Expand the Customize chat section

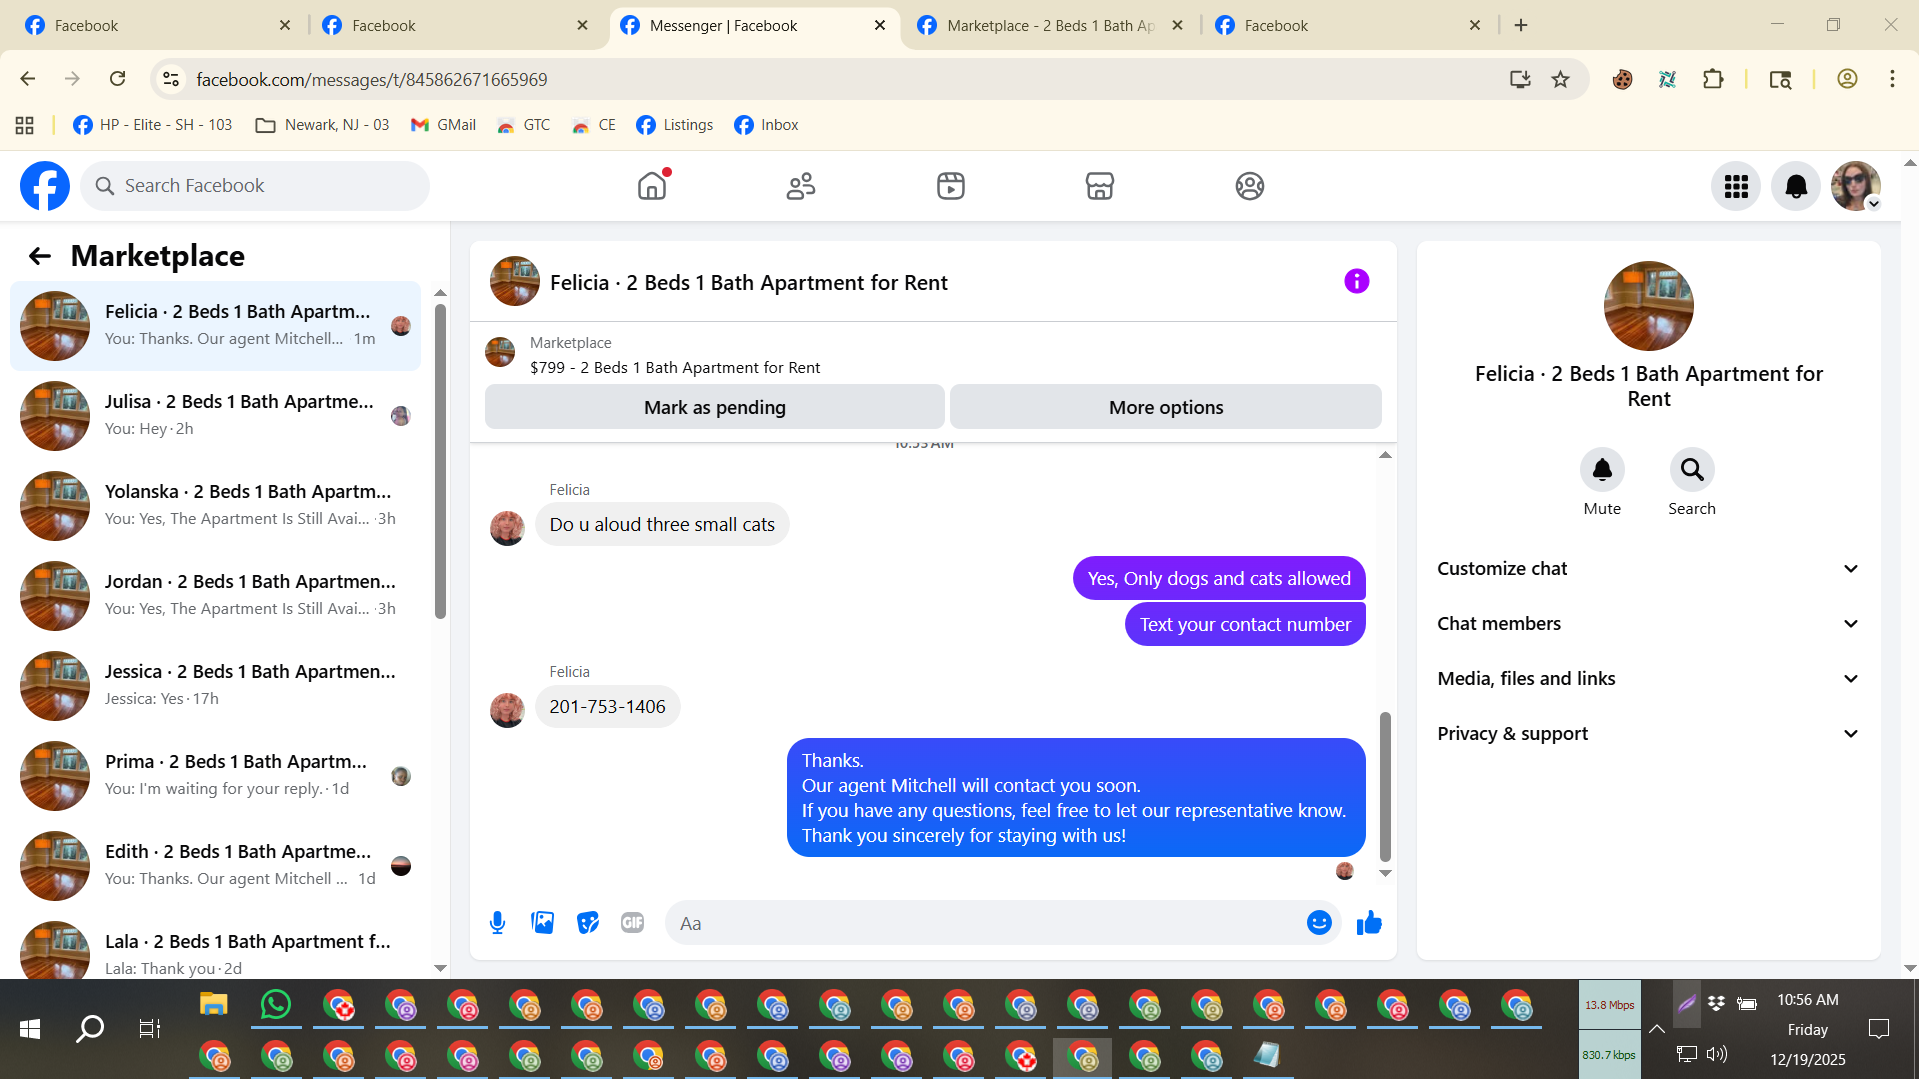click(1648, 569)
